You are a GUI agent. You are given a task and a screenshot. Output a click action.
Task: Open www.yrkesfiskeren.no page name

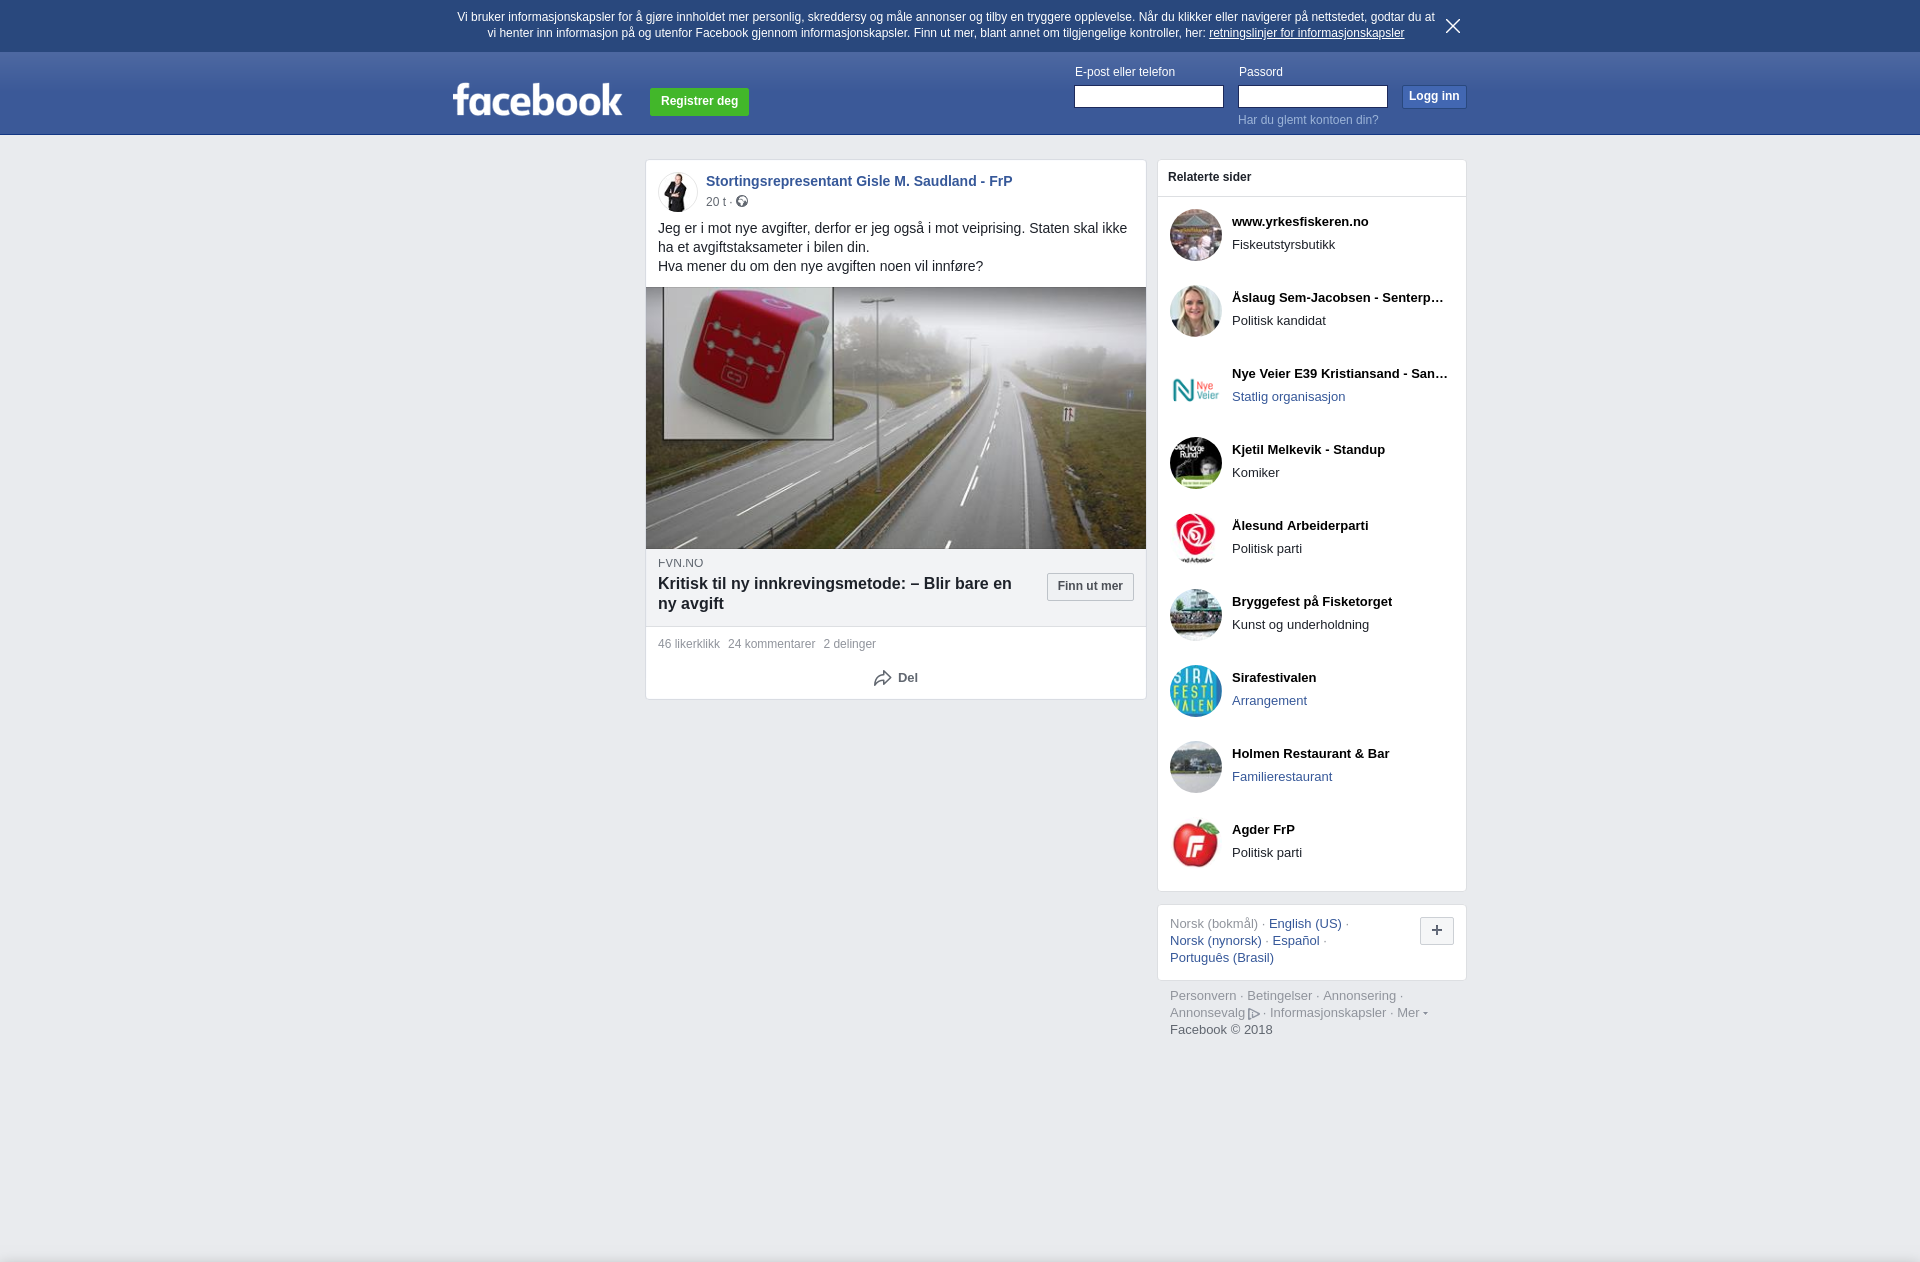(1300, 222)
